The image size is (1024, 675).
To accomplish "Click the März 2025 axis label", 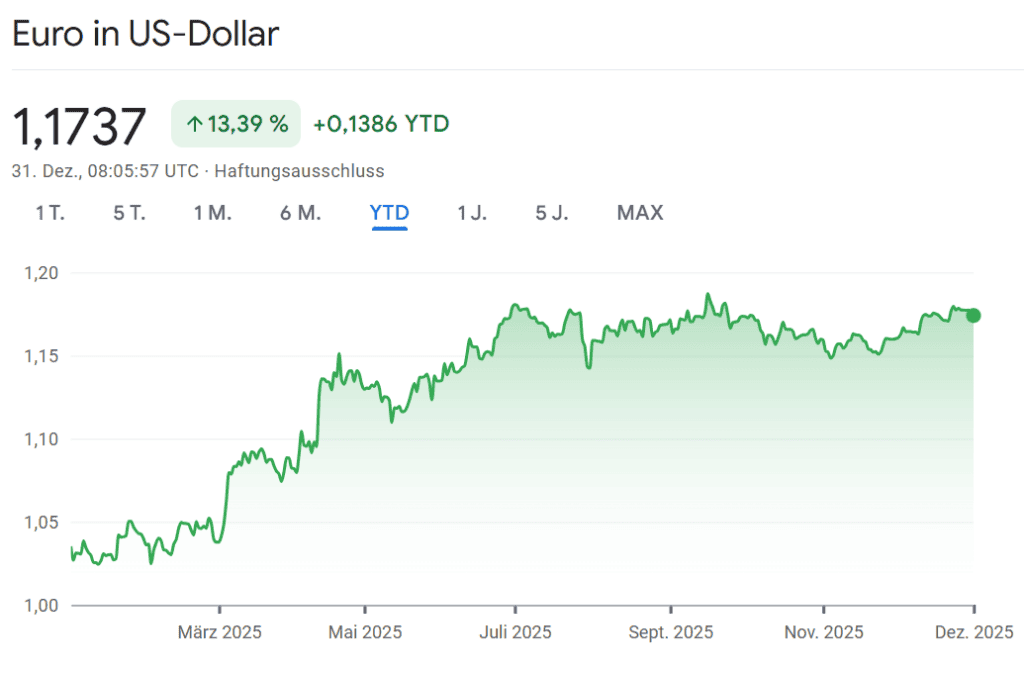I will [220, 632].
